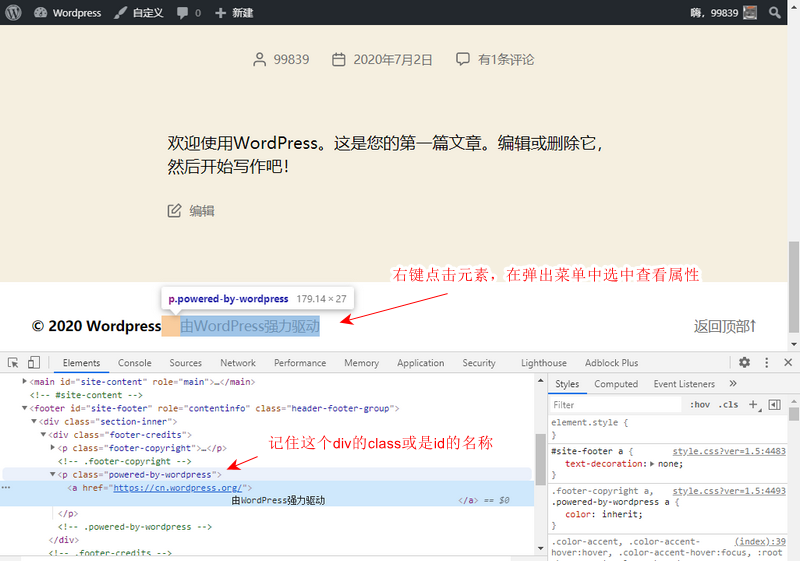
Task: Open the 有1条评论 comments link
Action: pyautogui.click(x=506, y=60)
